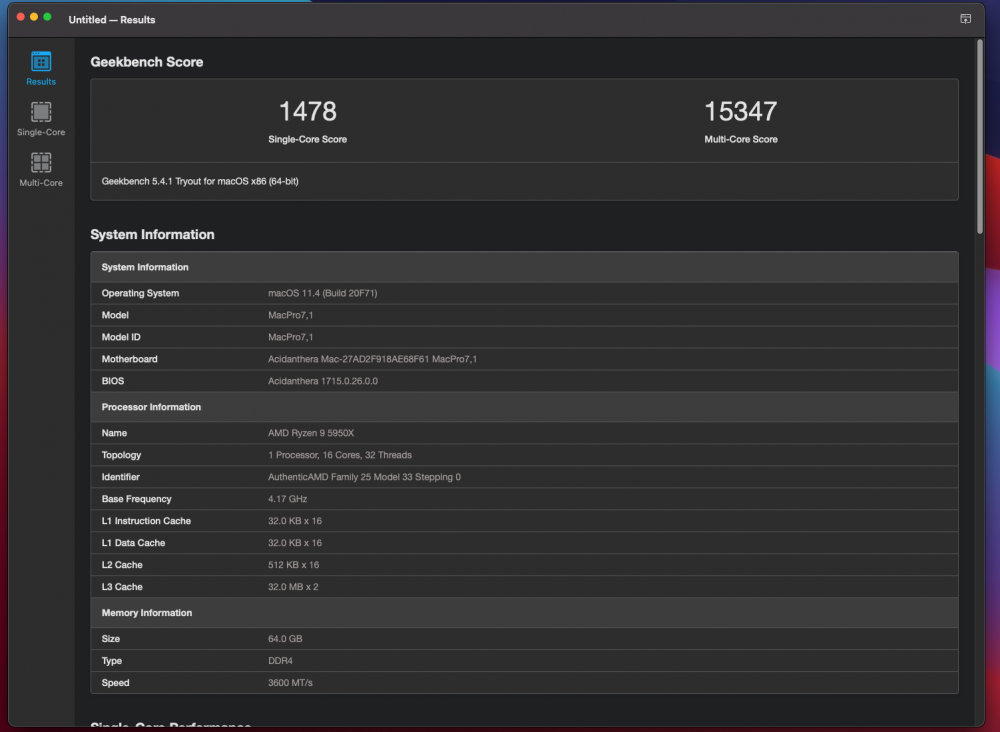
Task: Click the MacPro7,1 value in Model ID row
Action: (x=290, y=337)
